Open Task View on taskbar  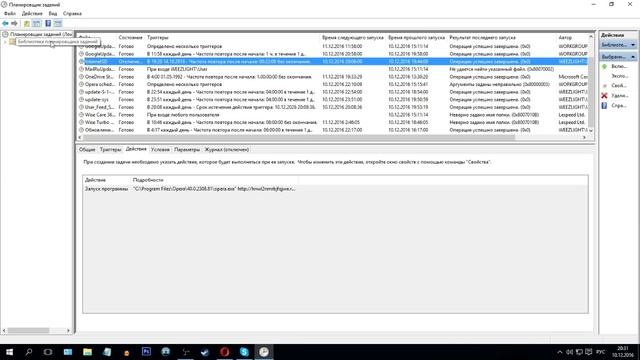point(48,352)
